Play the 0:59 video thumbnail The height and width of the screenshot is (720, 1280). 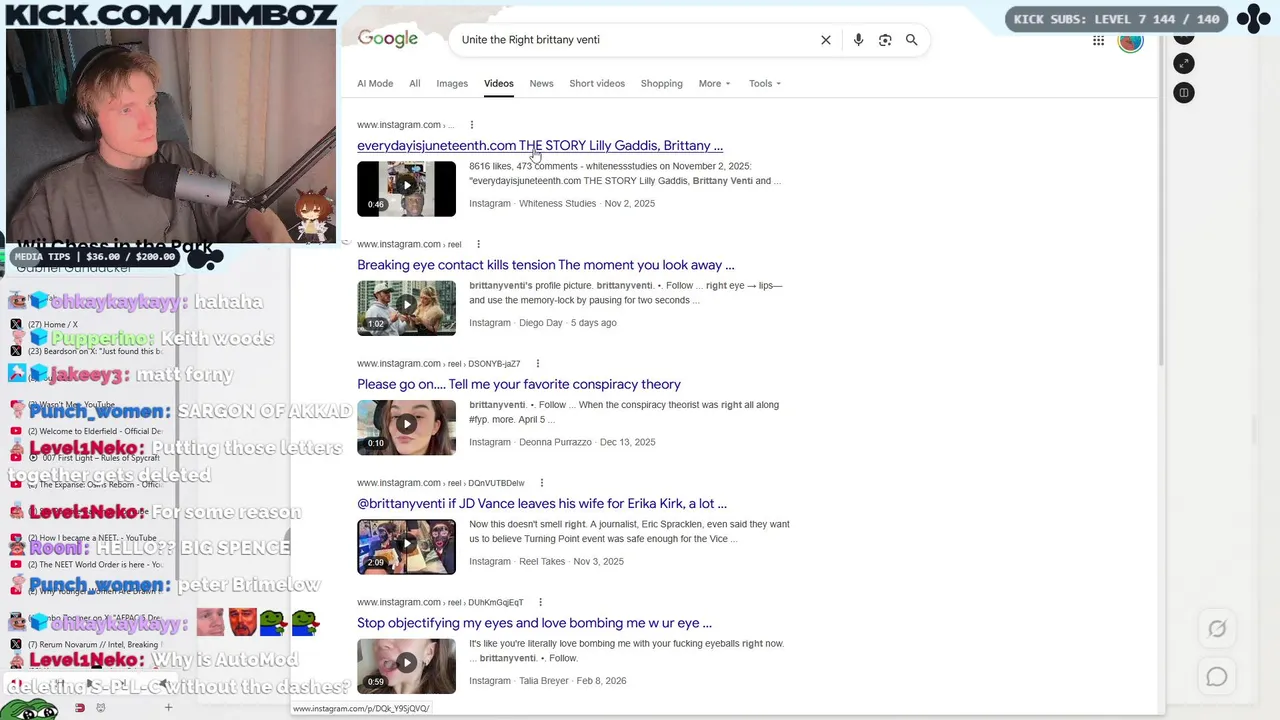406,666
